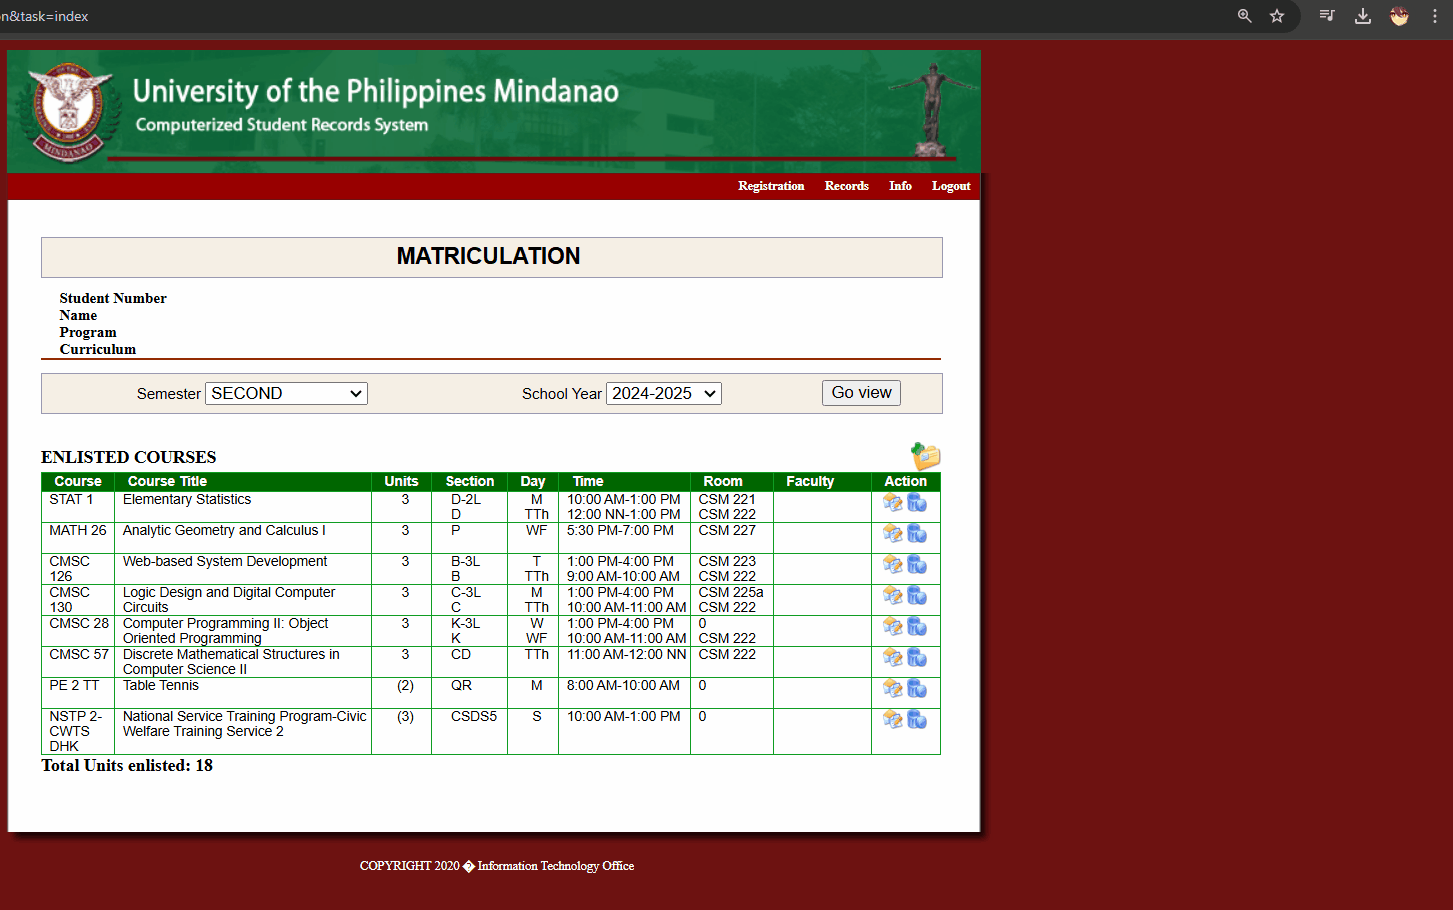Image resolution: width=1453 pixels, height=910 pixels.
Task: Go to the Records menu
Action: 846,186
